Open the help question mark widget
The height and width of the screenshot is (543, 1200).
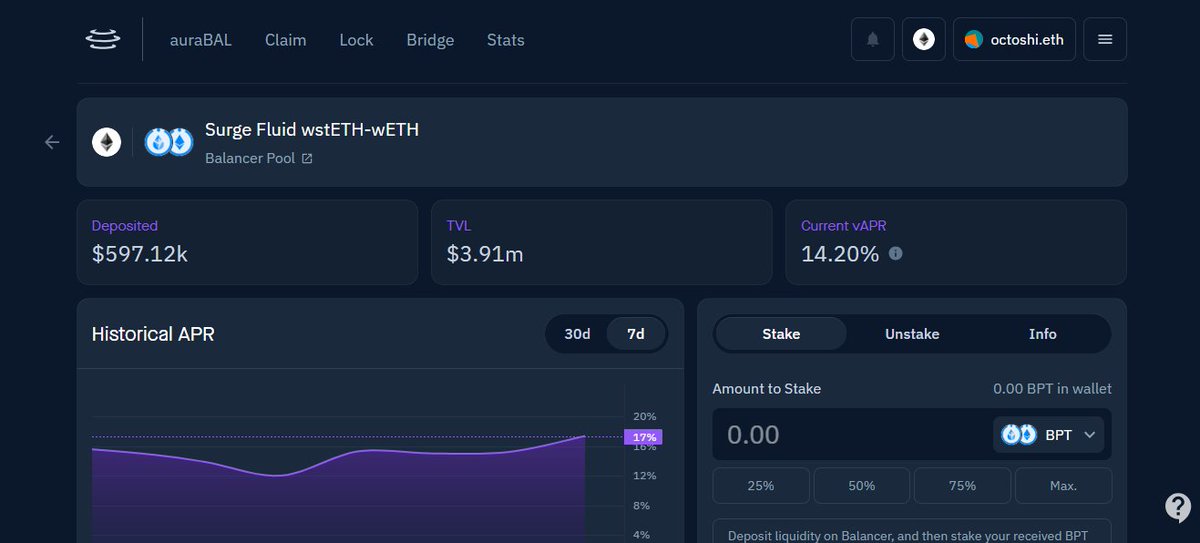click(1178, 507)
